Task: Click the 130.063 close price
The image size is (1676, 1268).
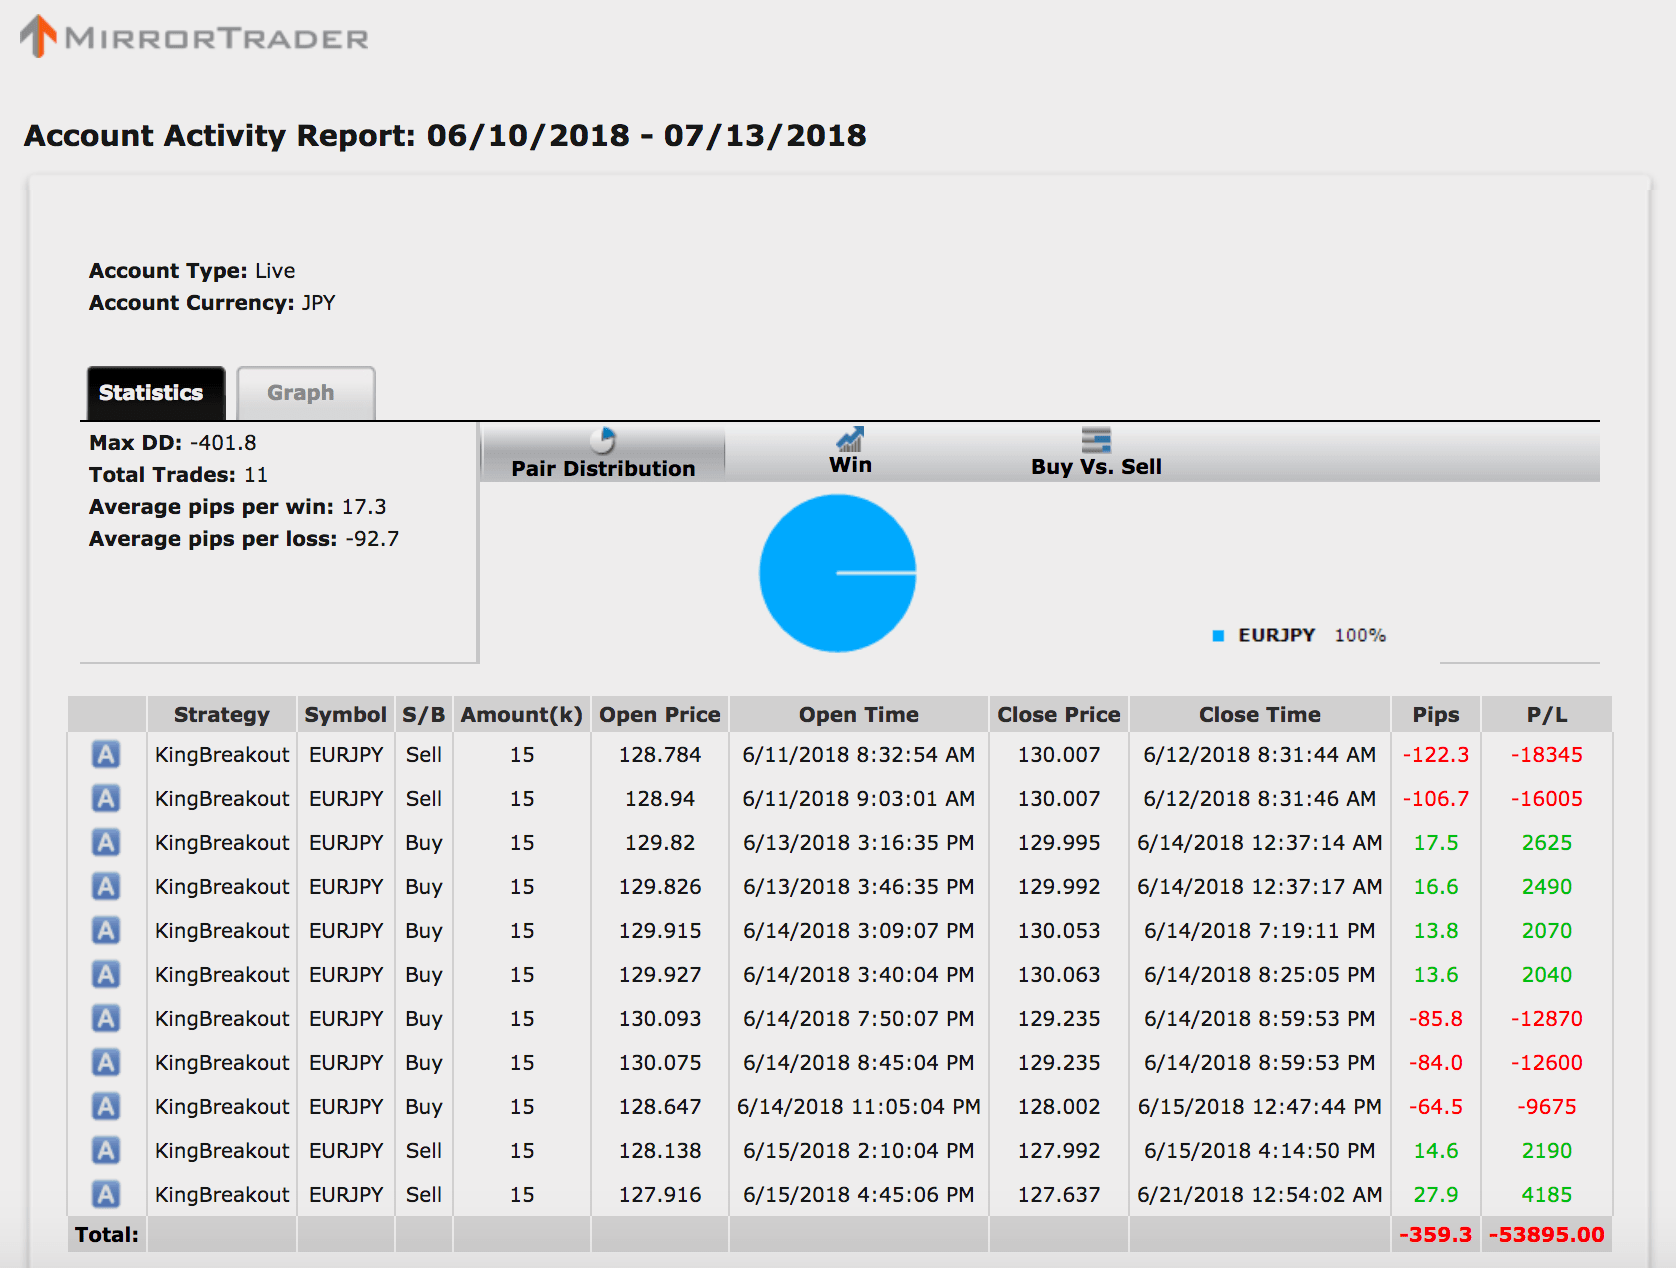Action: pyautogui.click(x=1059, y=975)
